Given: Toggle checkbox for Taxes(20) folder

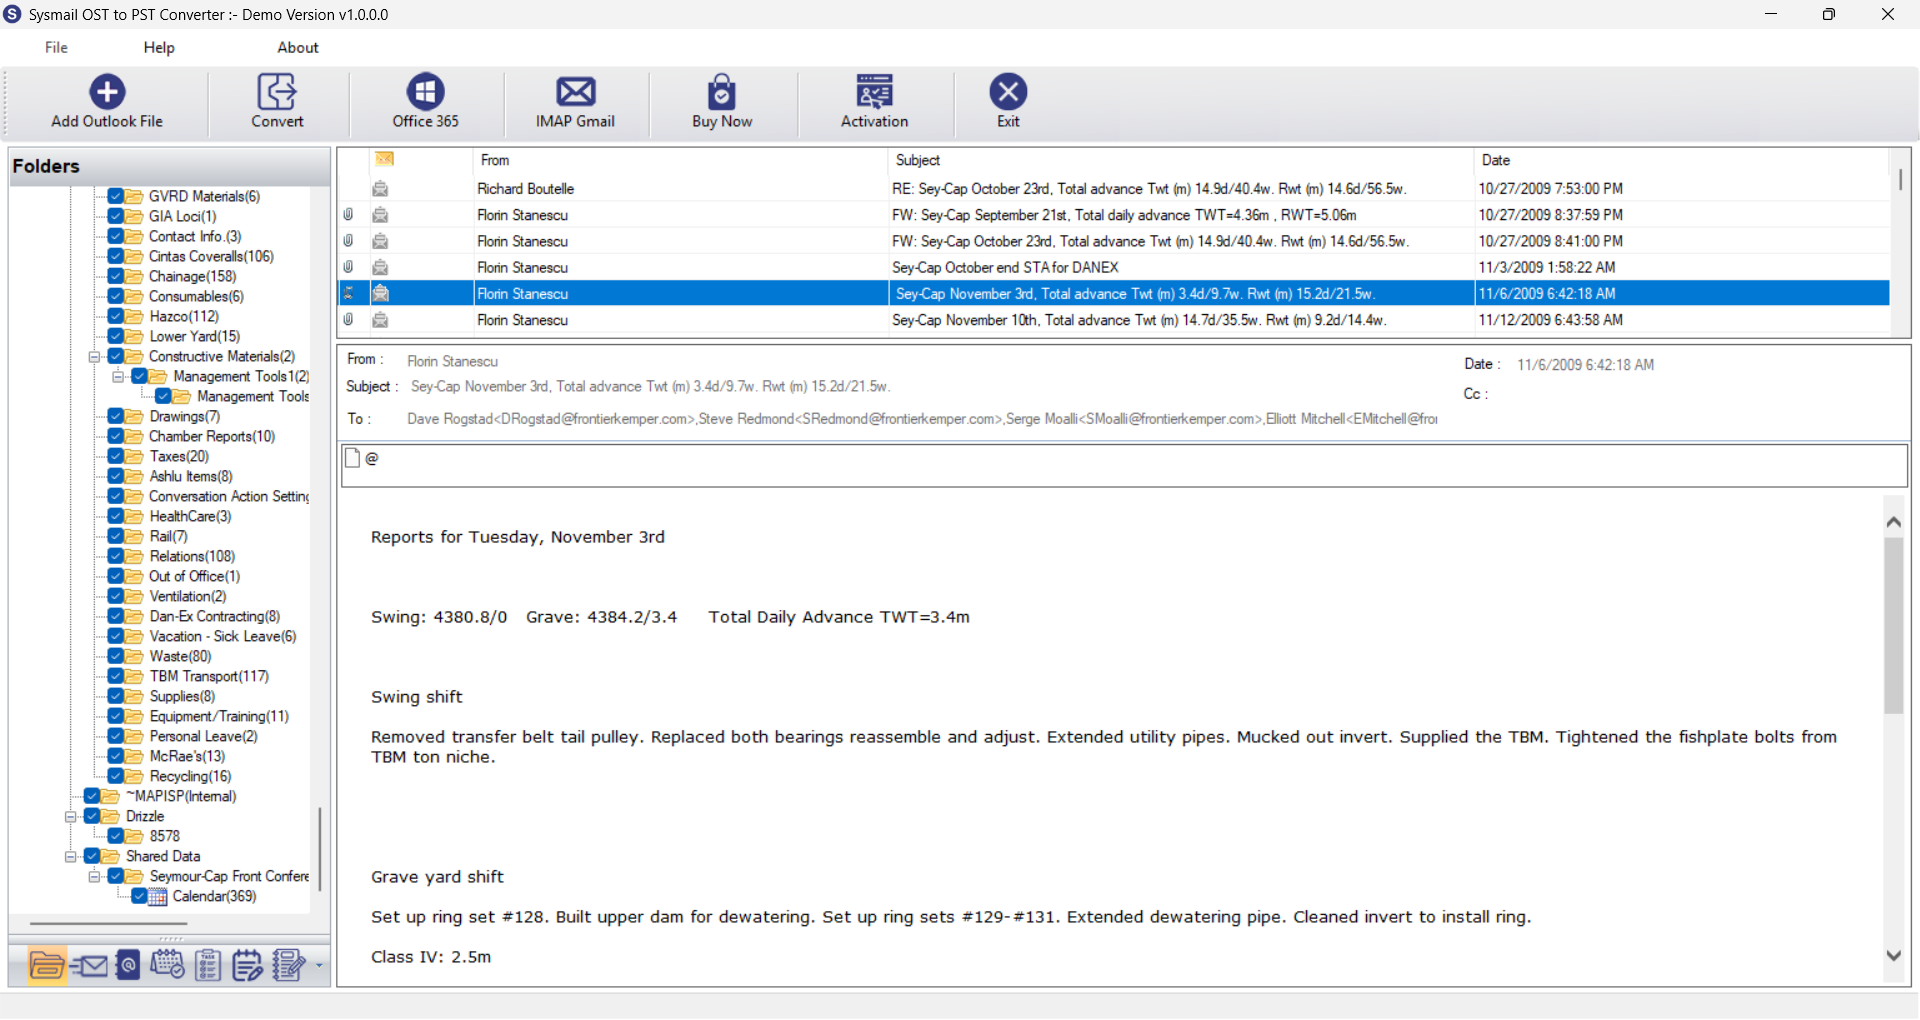Looking at the screenshot, I should [116, 456].
